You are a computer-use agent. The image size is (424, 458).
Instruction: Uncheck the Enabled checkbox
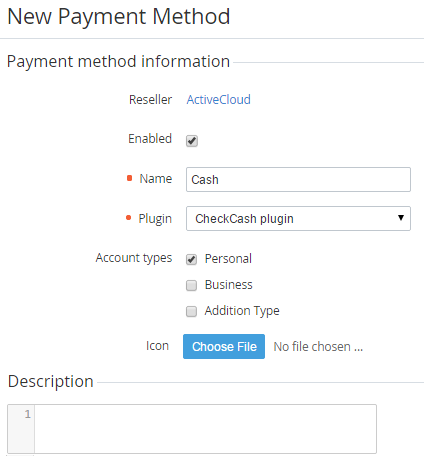pos(192,141)
